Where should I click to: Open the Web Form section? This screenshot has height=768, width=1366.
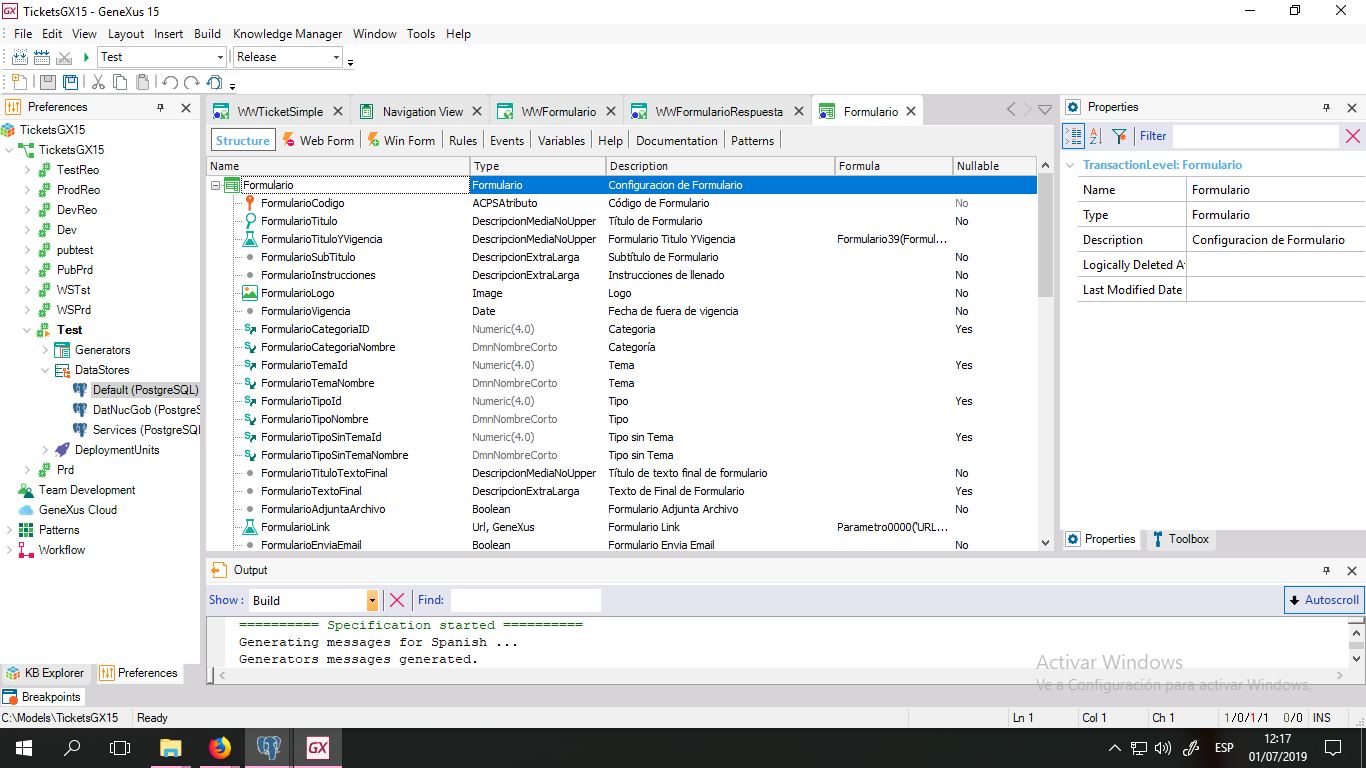coord(318,141)
